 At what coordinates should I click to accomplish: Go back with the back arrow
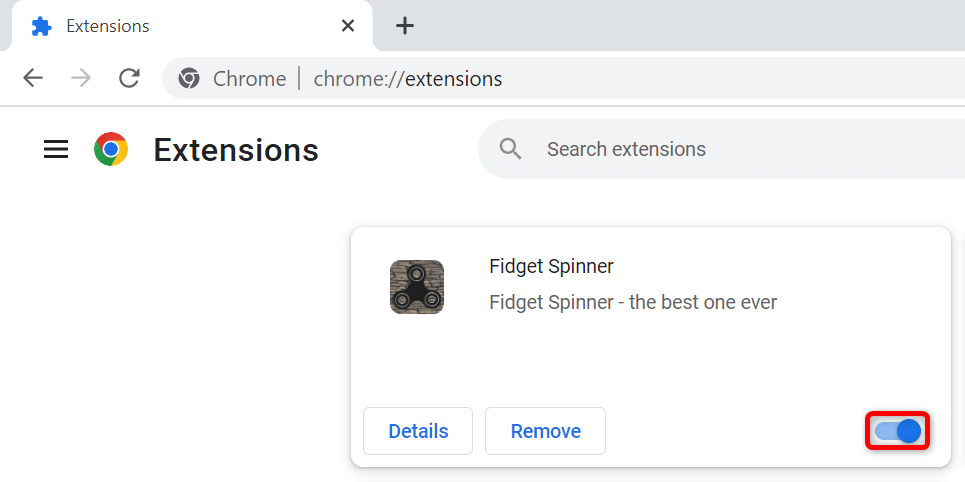coord(33,78)
